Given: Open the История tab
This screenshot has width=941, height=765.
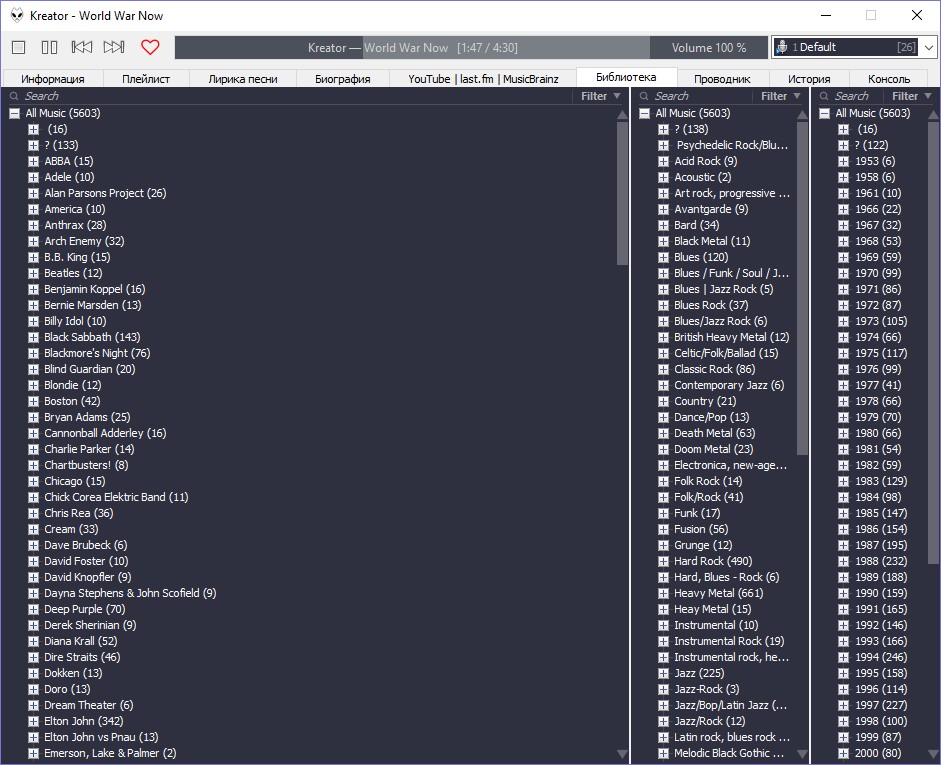Looking at the screenshot, I should click(x=809, y=79).
